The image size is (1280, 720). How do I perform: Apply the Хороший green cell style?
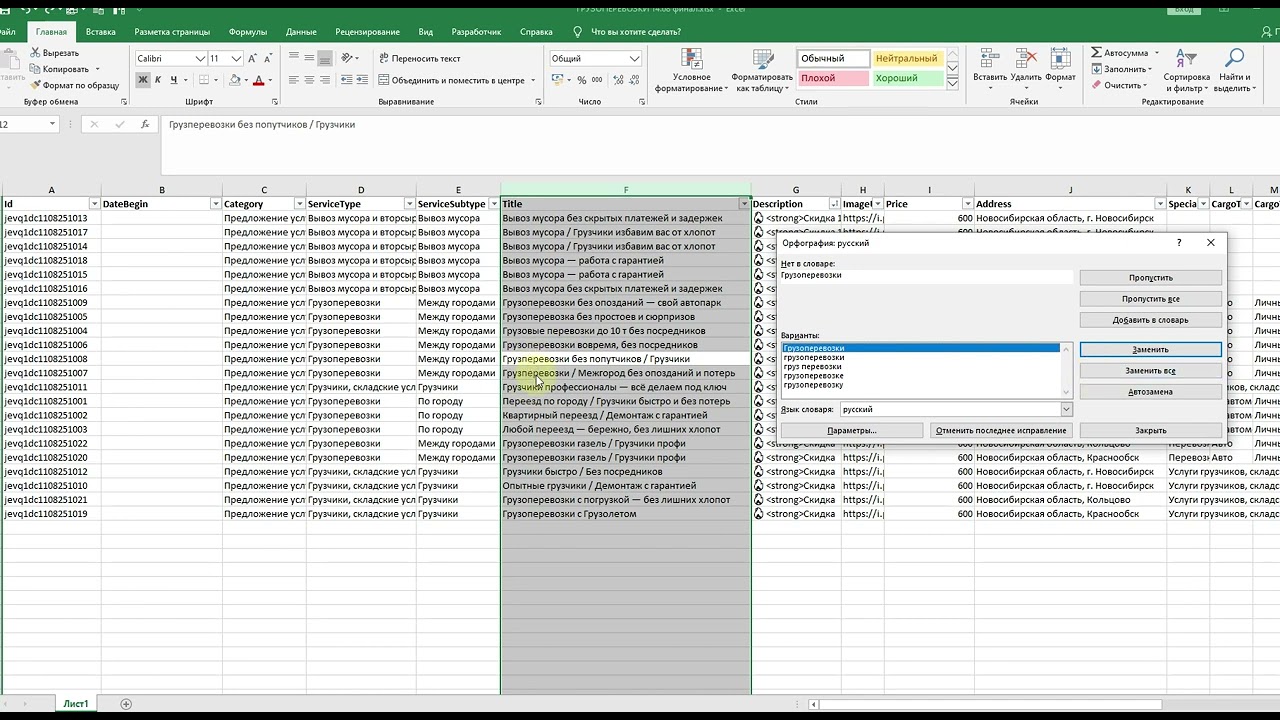click(x=908, y=78)
